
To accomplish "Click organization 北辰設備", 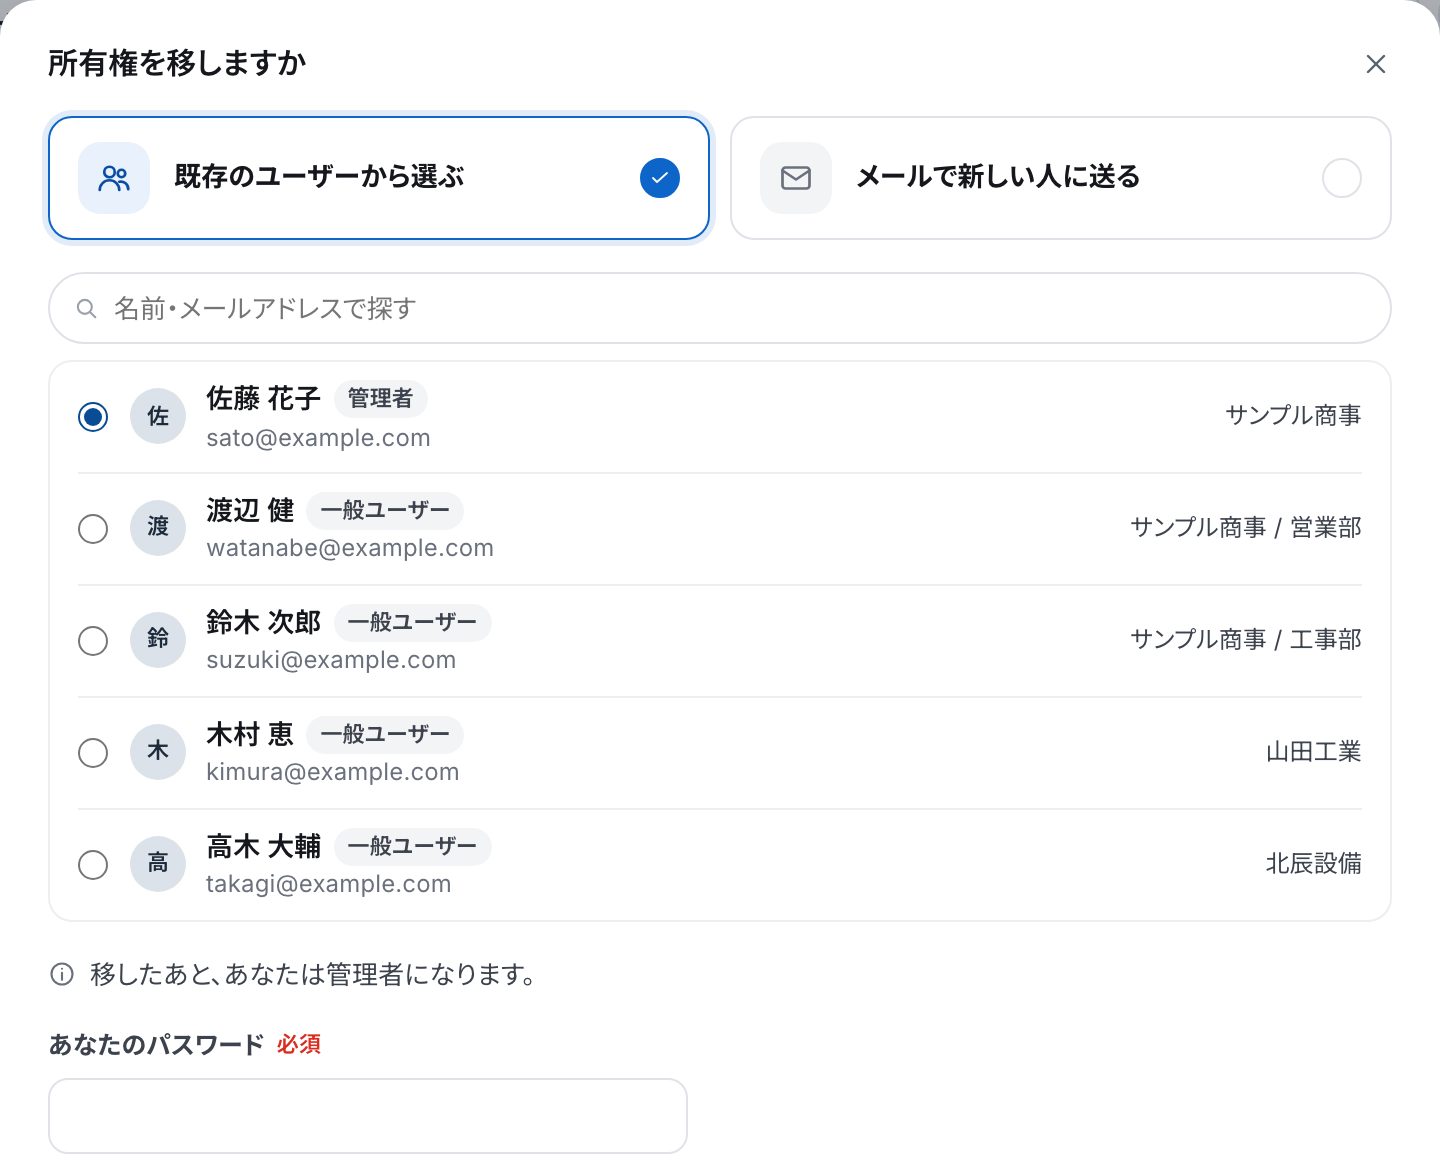I will pyautogui.click(x=1314, y=864).
